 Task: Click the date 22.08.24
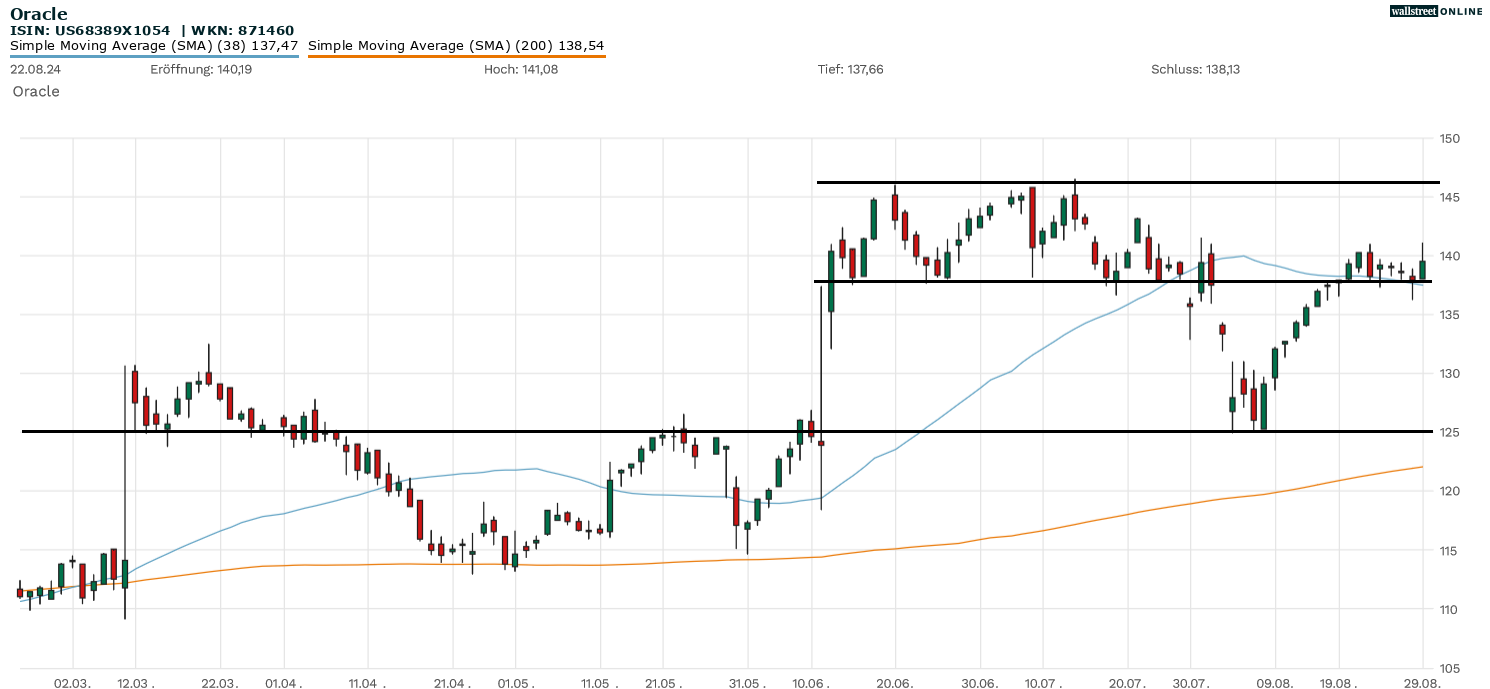point(34,69)
